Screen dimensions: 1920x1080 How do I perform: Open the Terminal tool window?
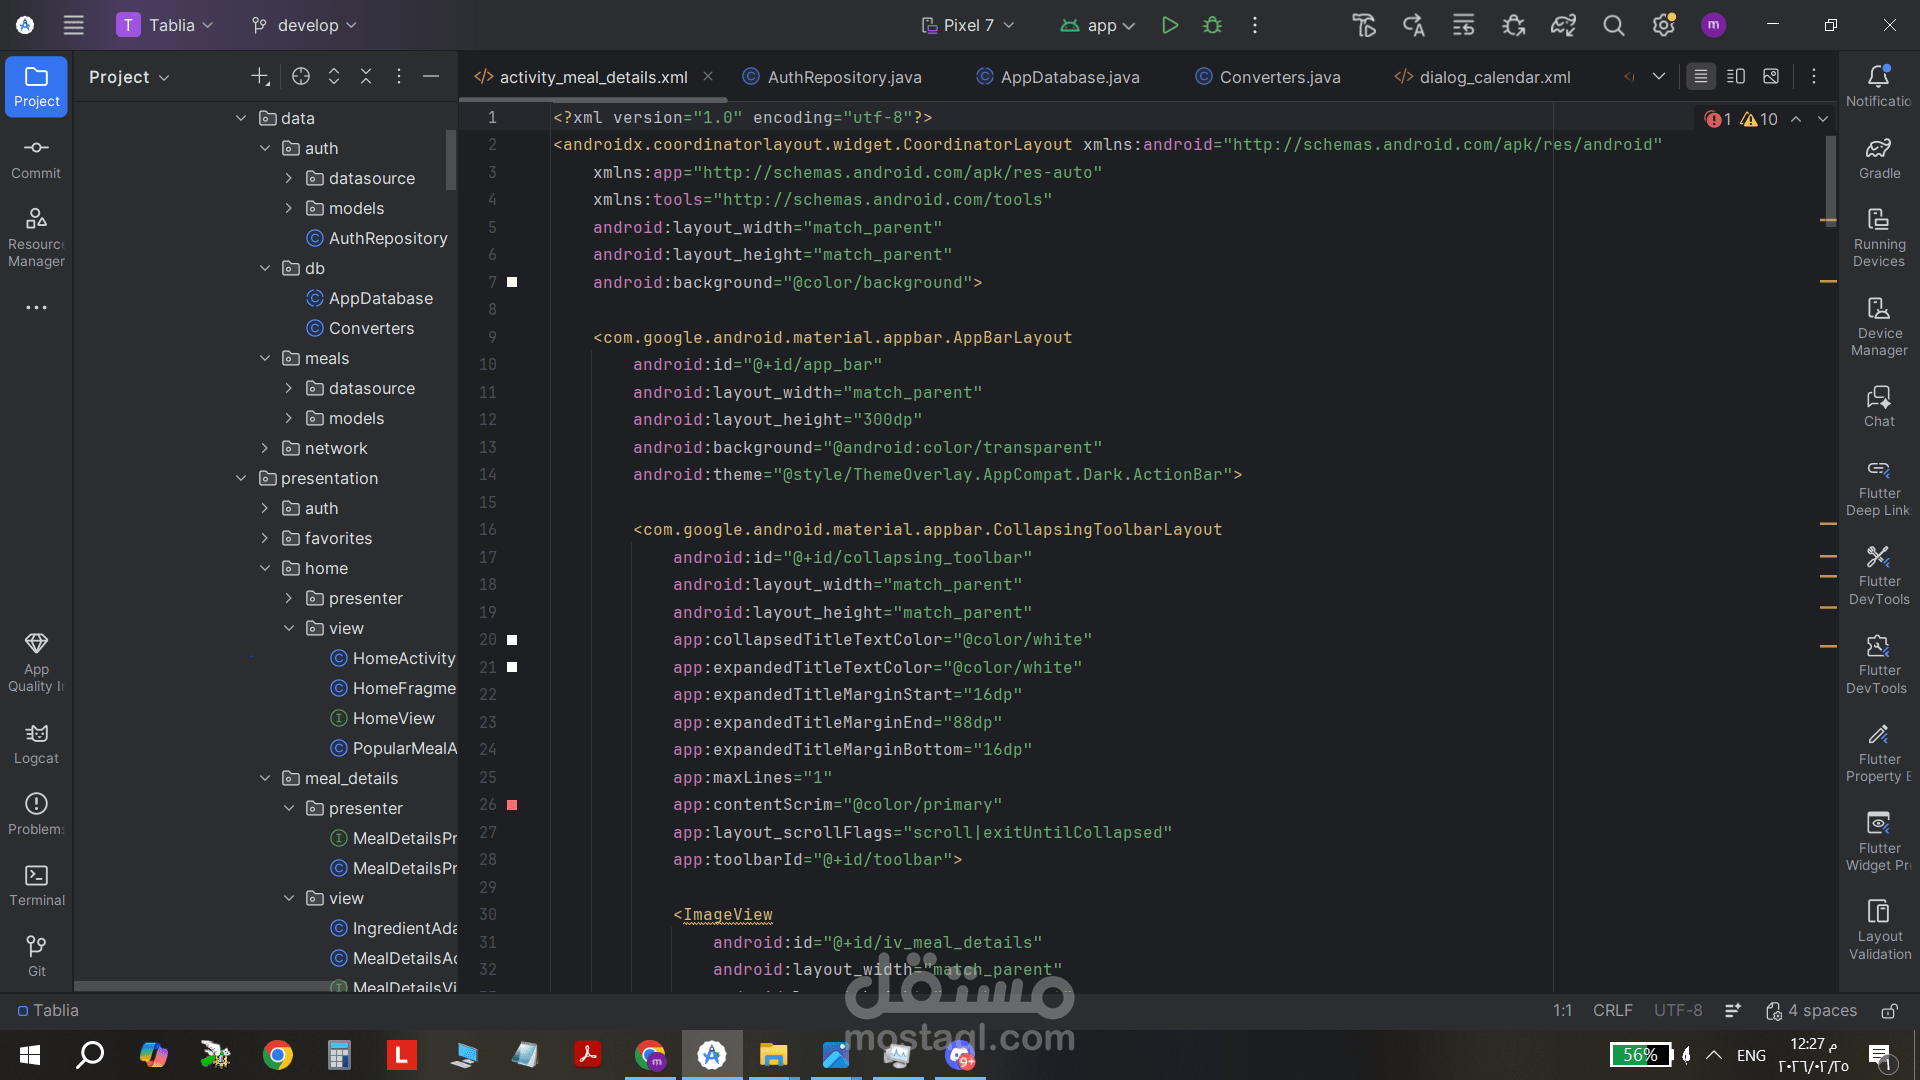36,885
